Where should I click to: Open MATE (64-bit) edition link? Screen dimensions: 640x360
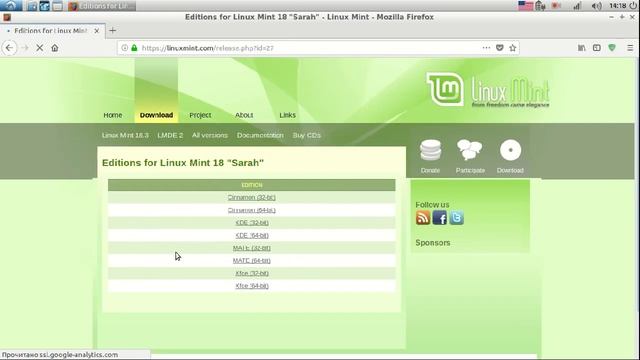click(252, 260)
